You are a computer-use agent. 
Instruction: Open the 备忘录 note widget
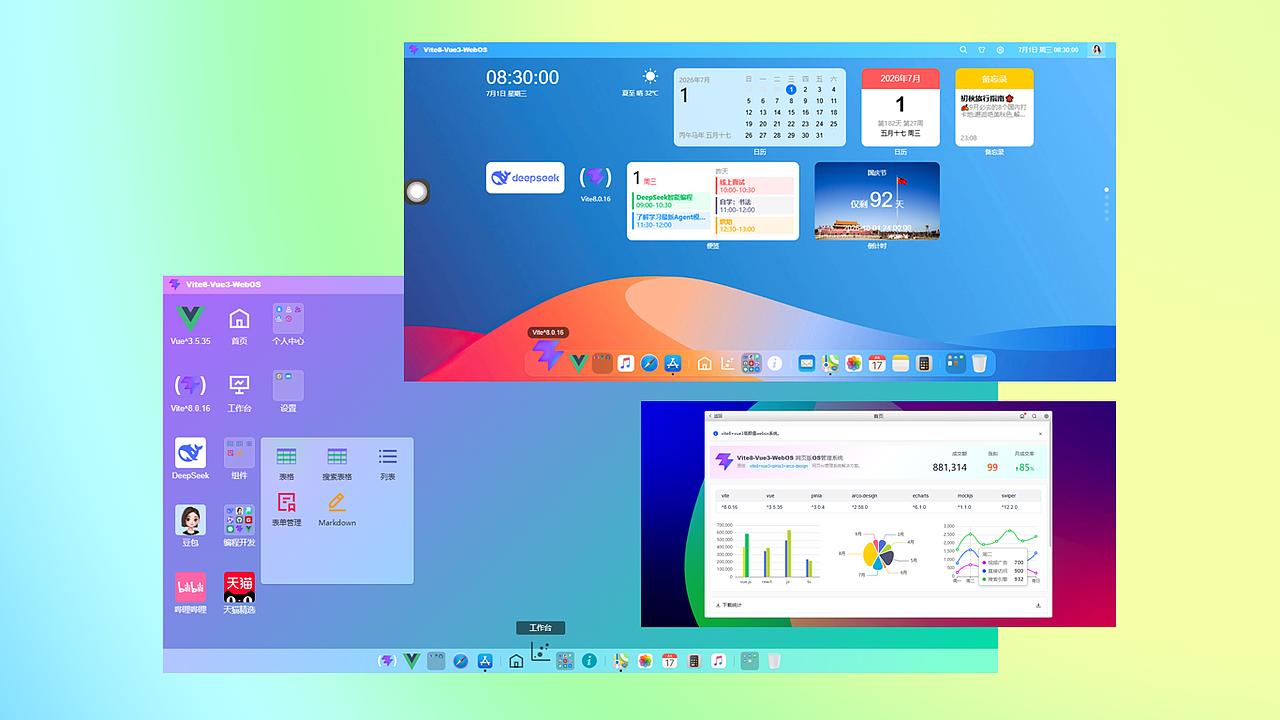point(994,107)
